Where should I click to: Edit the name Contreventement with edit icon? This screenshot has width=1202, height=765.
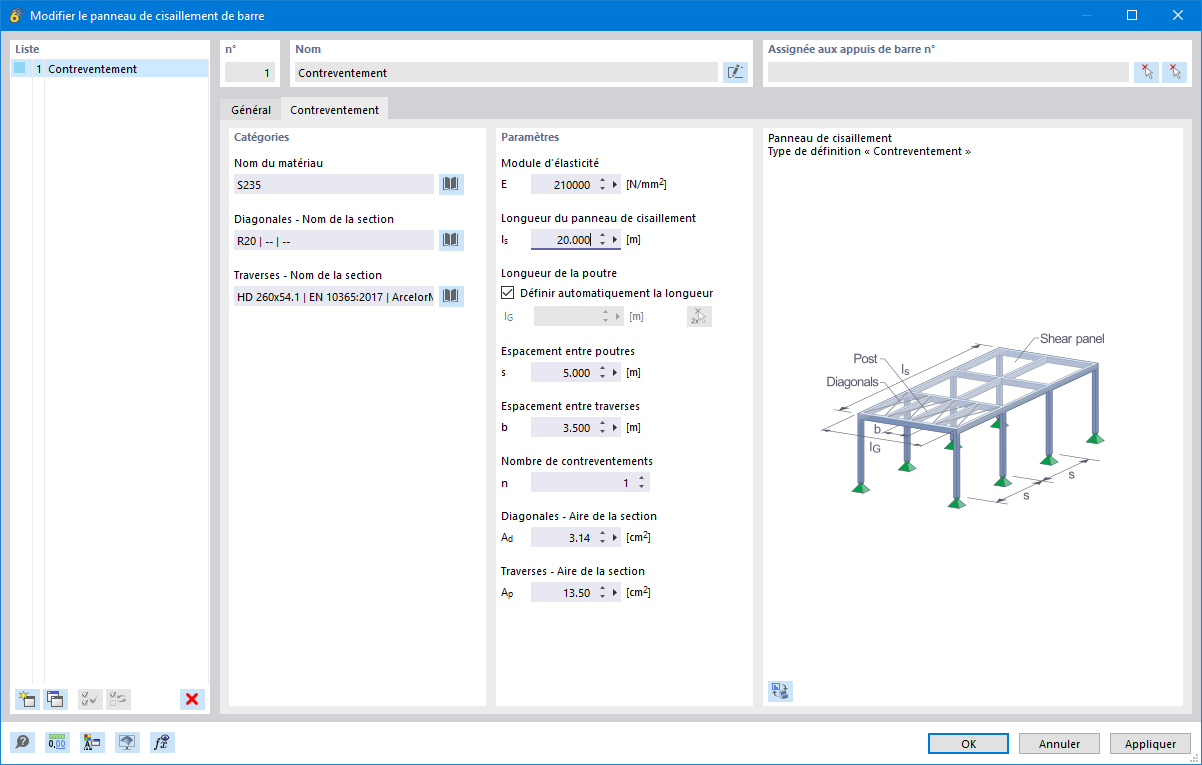(x=735, y=72)
